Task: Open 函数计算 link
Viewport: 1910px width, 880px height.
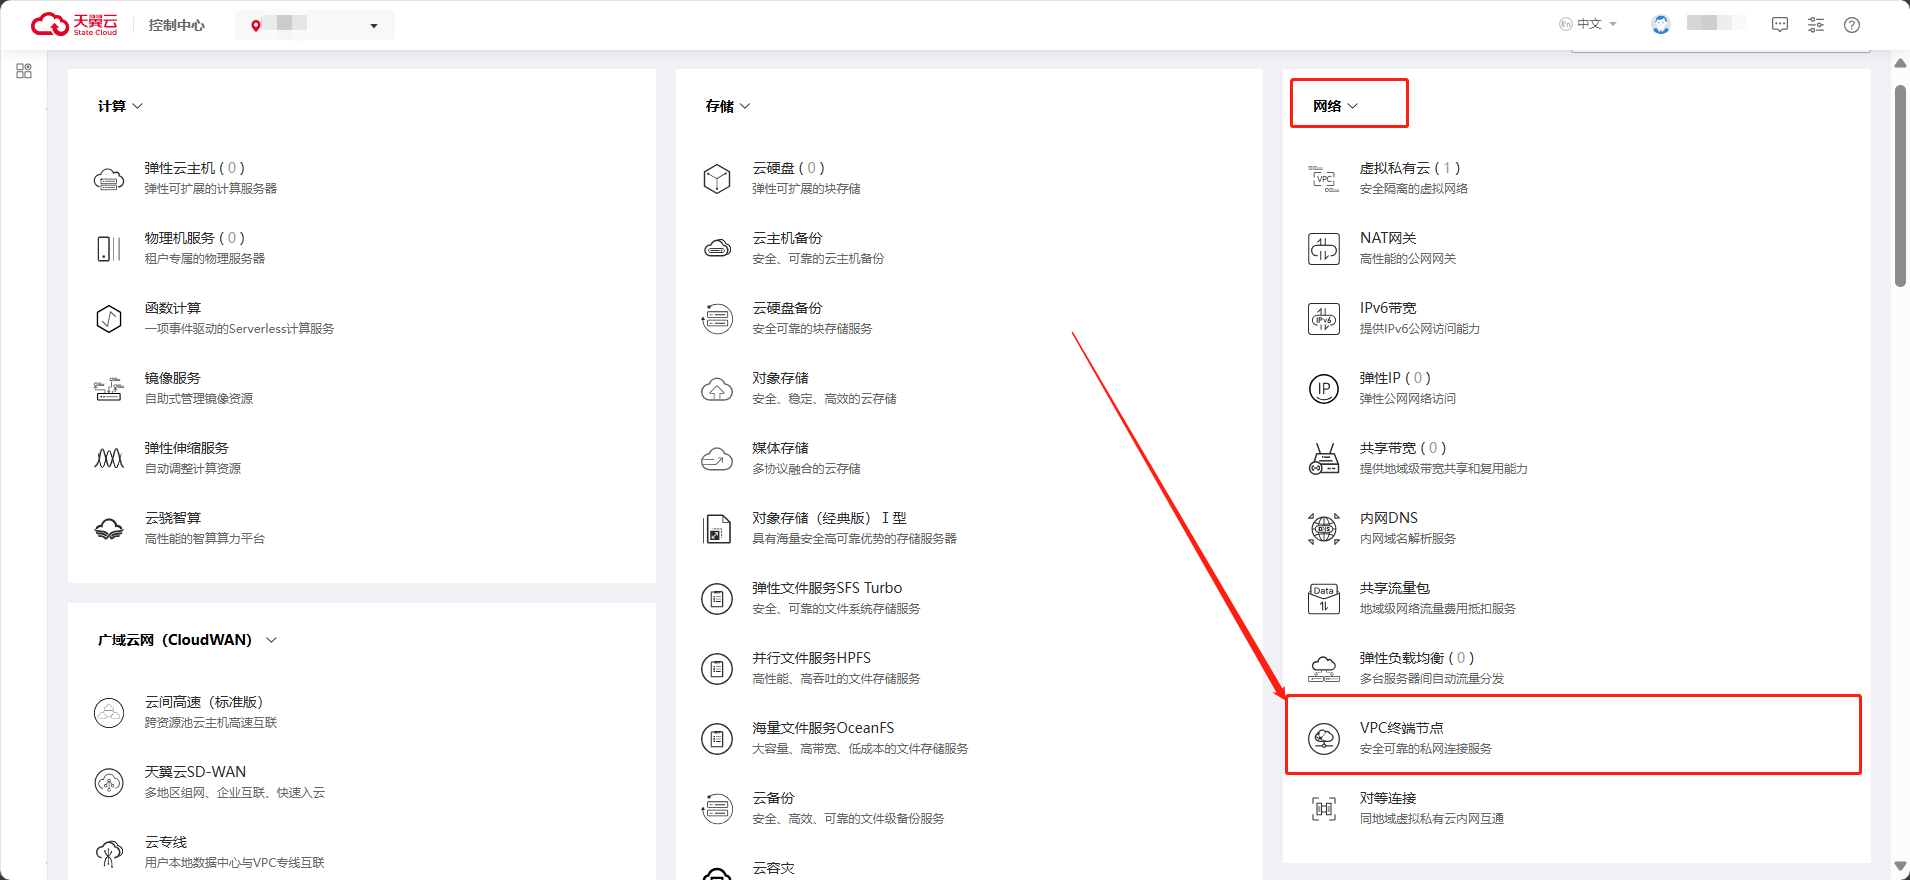Action: point(172,308)
